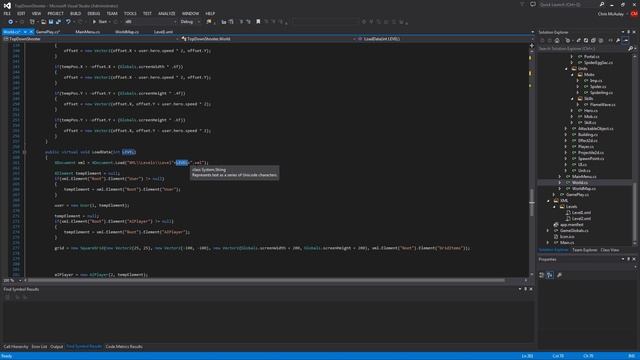The image size is (640, 360).
Task: Open the Team Explorer tab
Action: point(584,250)
